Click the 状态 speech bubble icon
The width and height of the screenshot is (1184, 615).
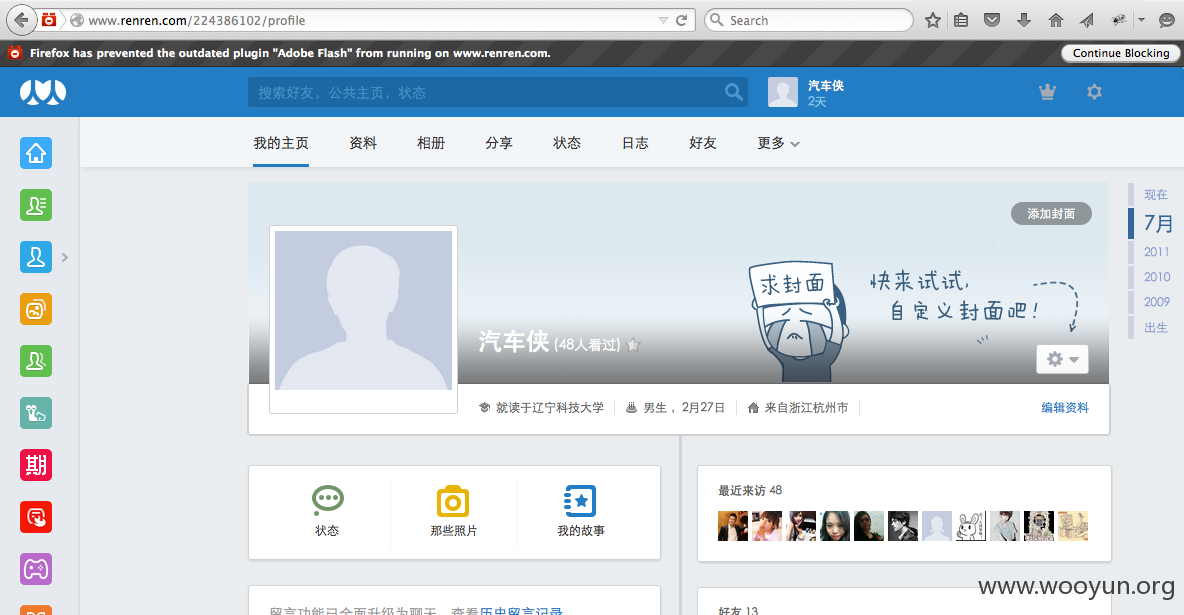(x=328, y=499)
